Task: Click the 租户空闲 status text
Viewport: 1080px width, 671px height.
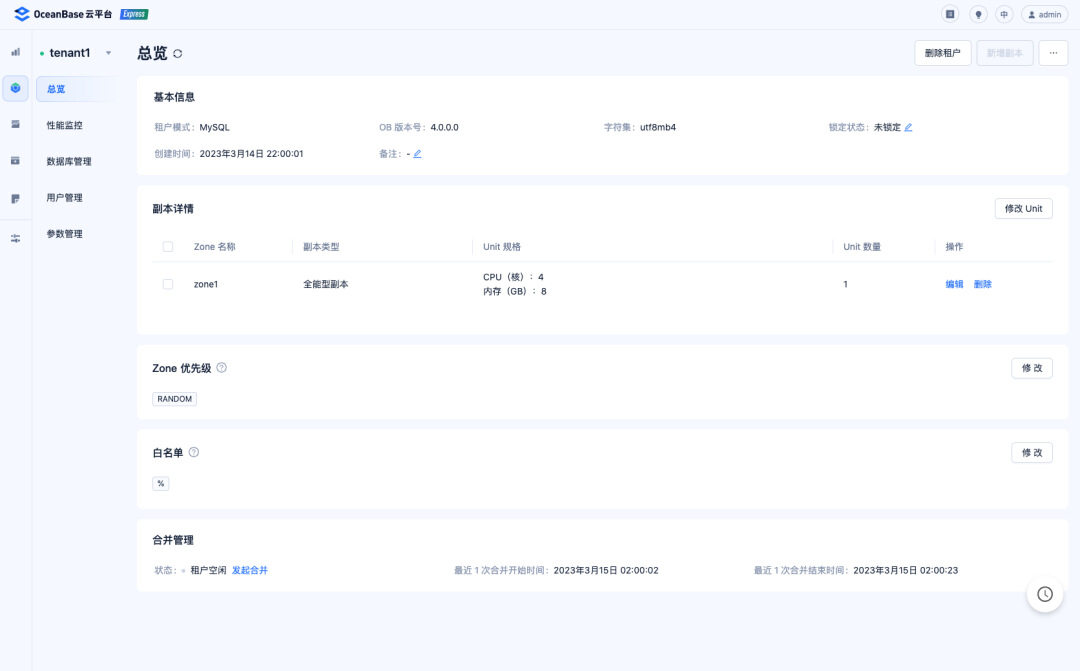Action: tap(208, 570)
